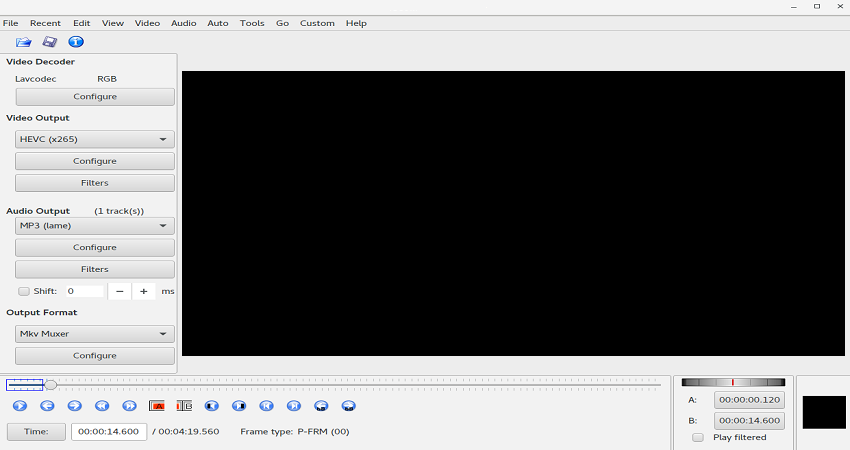Toggle the Play filtered checkbox
This screenshot has height=450, width=850.
coord(698,437)
